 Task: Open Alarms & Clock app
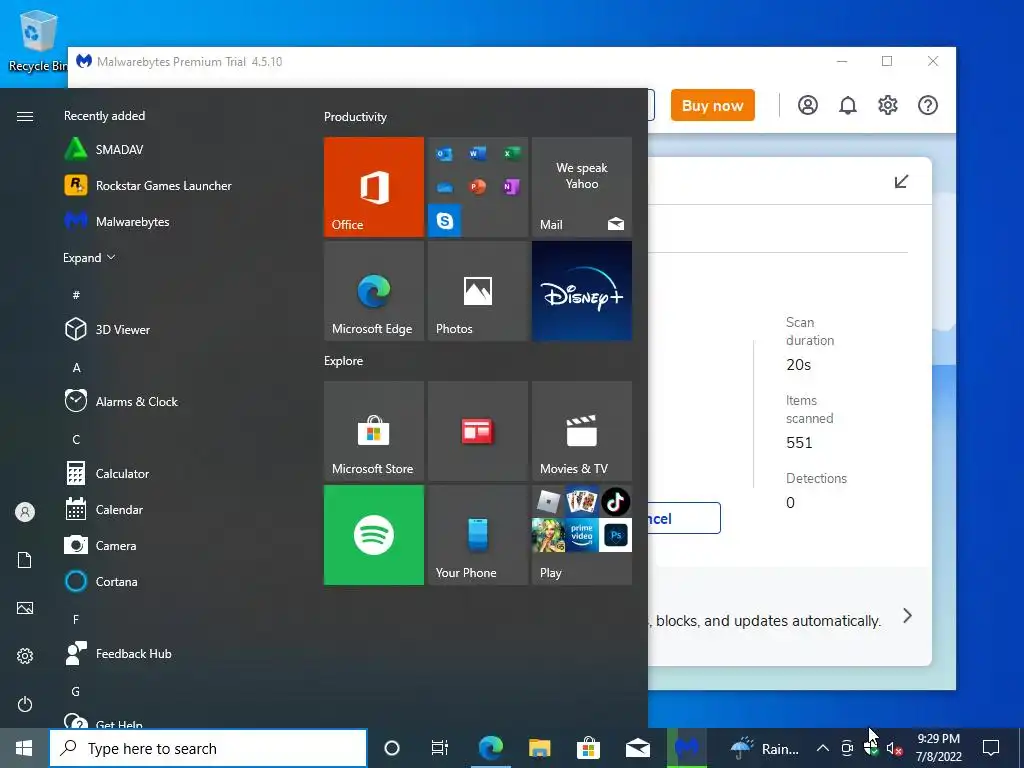[121, 401]
